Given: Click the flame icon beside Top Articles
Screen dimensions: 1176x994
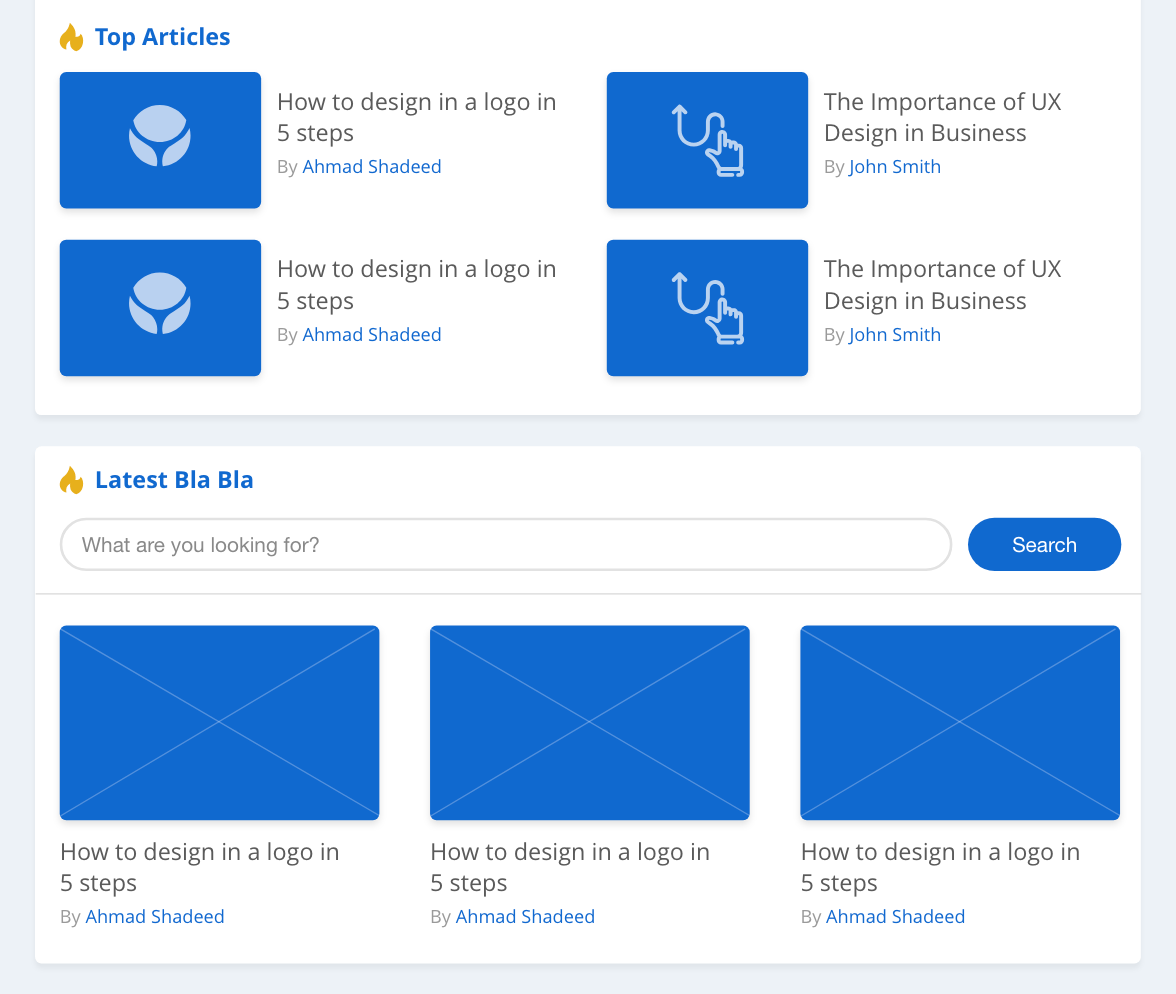Looking at the screenshot, I should click(72, 36).
